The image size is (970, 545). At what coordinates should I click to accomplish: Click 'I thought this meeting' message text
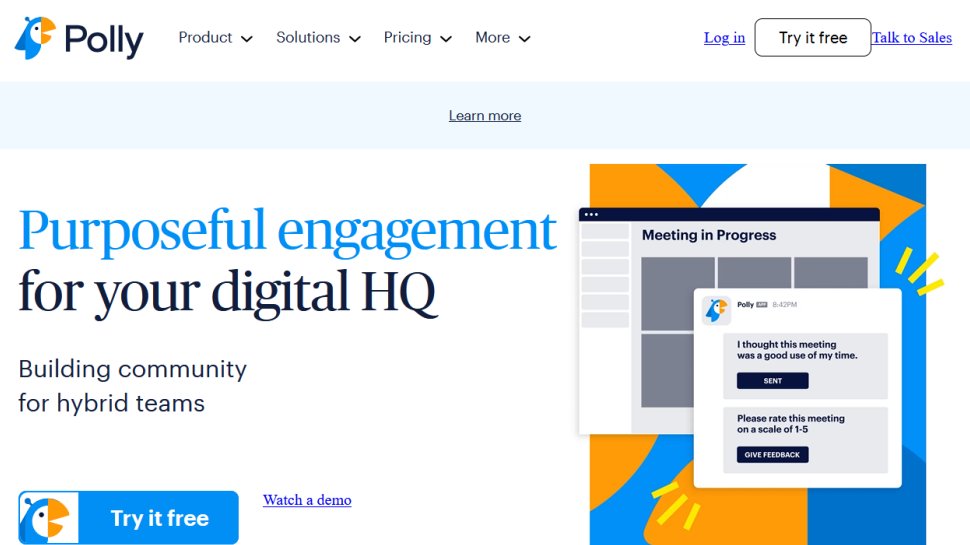tap(797, 350)
